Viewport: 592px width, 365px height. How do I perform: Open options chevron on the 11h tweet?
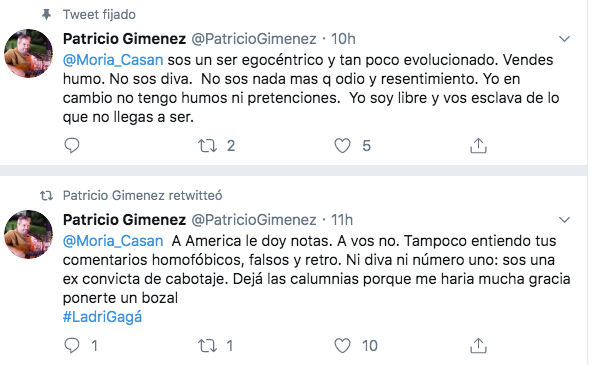pos(564,220)
